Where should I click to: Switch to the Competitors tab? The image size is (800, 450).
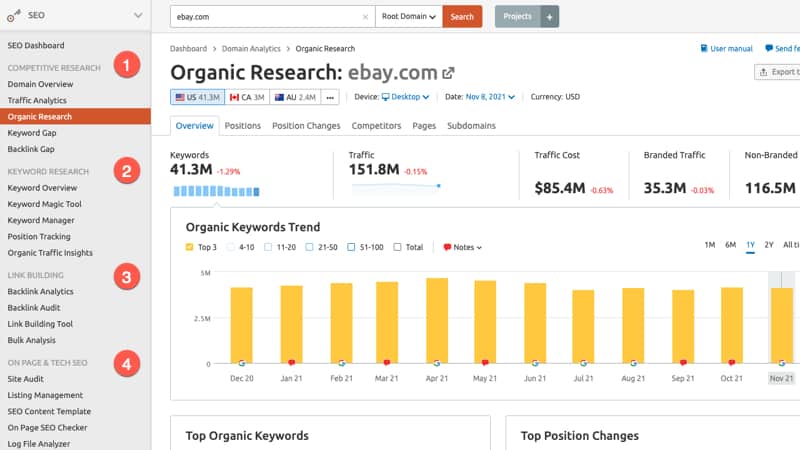[x=376, y=126]
